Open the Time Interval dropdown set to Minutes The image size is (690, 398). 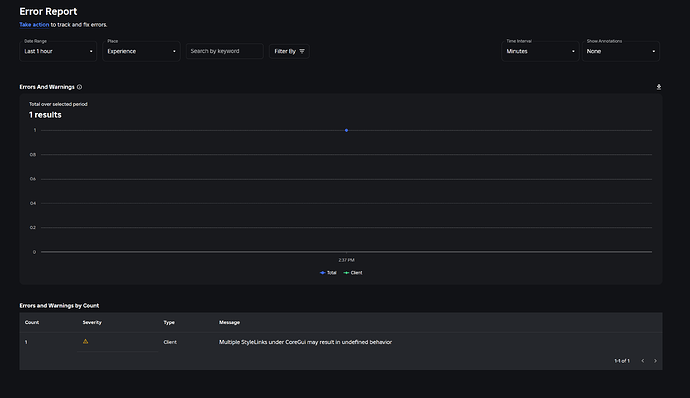point(540,51)
